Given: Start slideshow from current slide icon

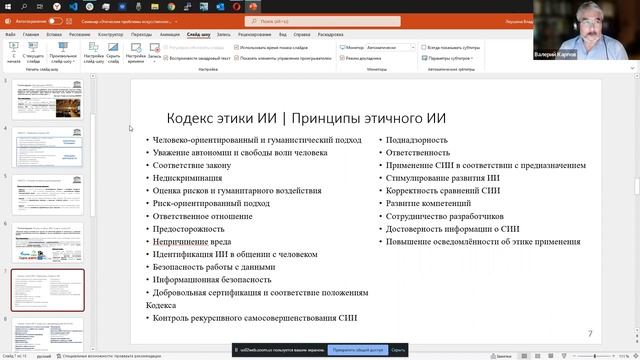Looking at the screenshot, I should pyautogui.click(x=33, y=47).
